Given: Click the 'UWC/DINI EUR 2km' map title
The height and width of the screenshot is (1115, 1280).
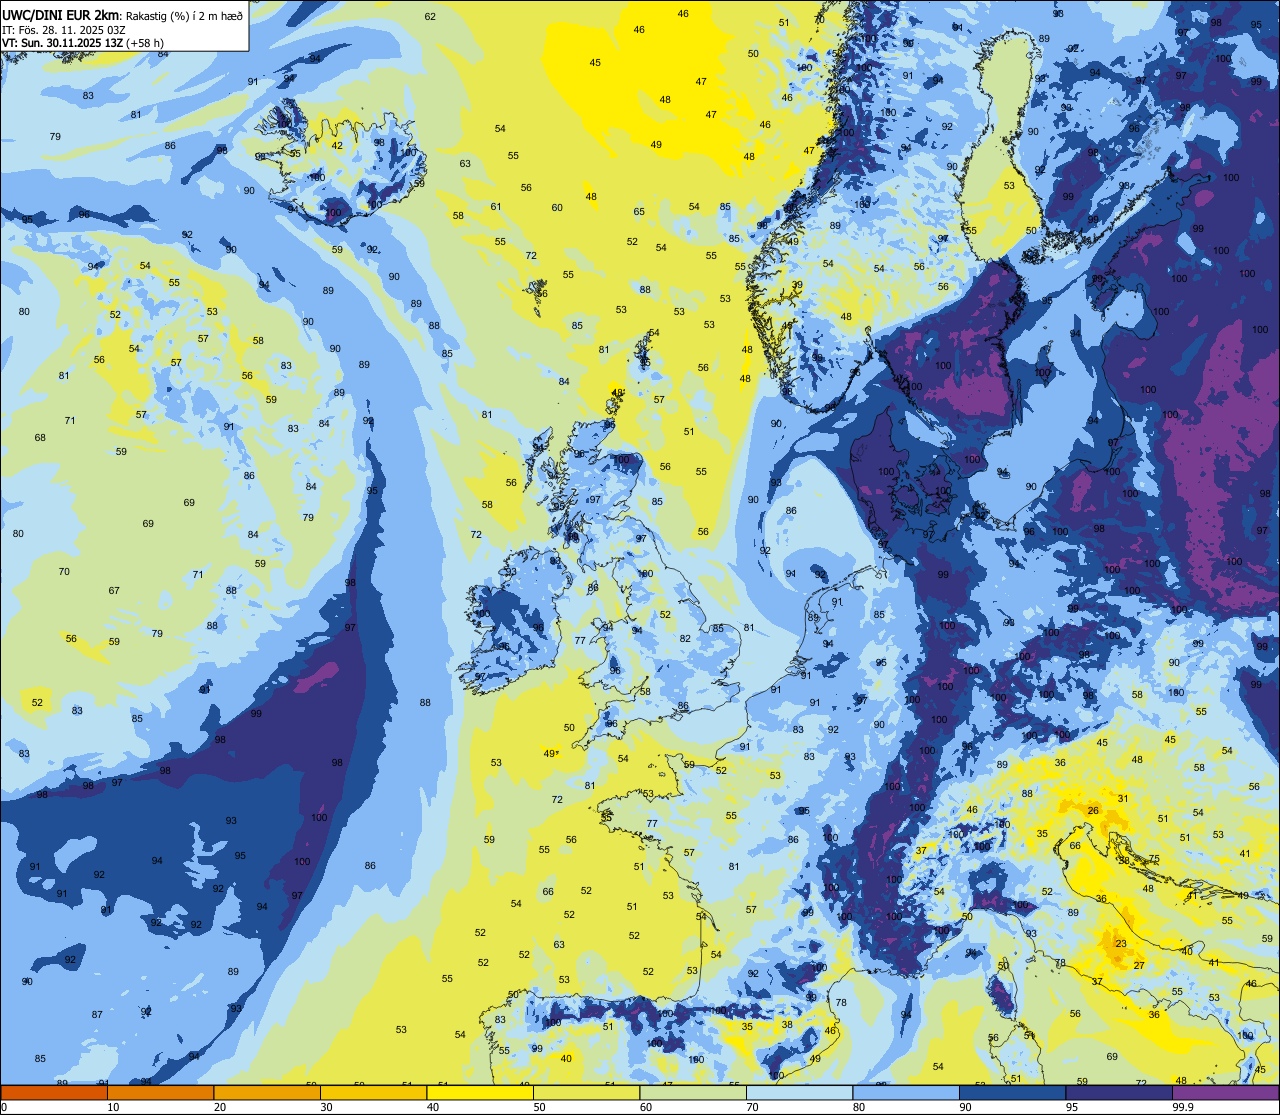Looking at the screenshot, I should pyautogui.click(x=60, y=16).
